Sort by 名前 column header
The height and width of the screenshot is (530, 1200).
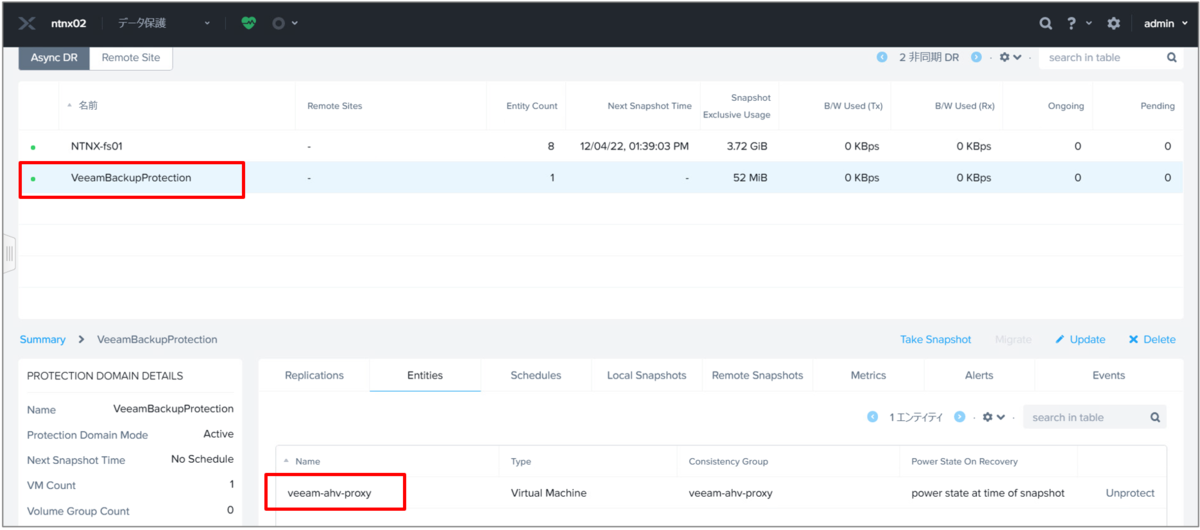coord(88,106)
